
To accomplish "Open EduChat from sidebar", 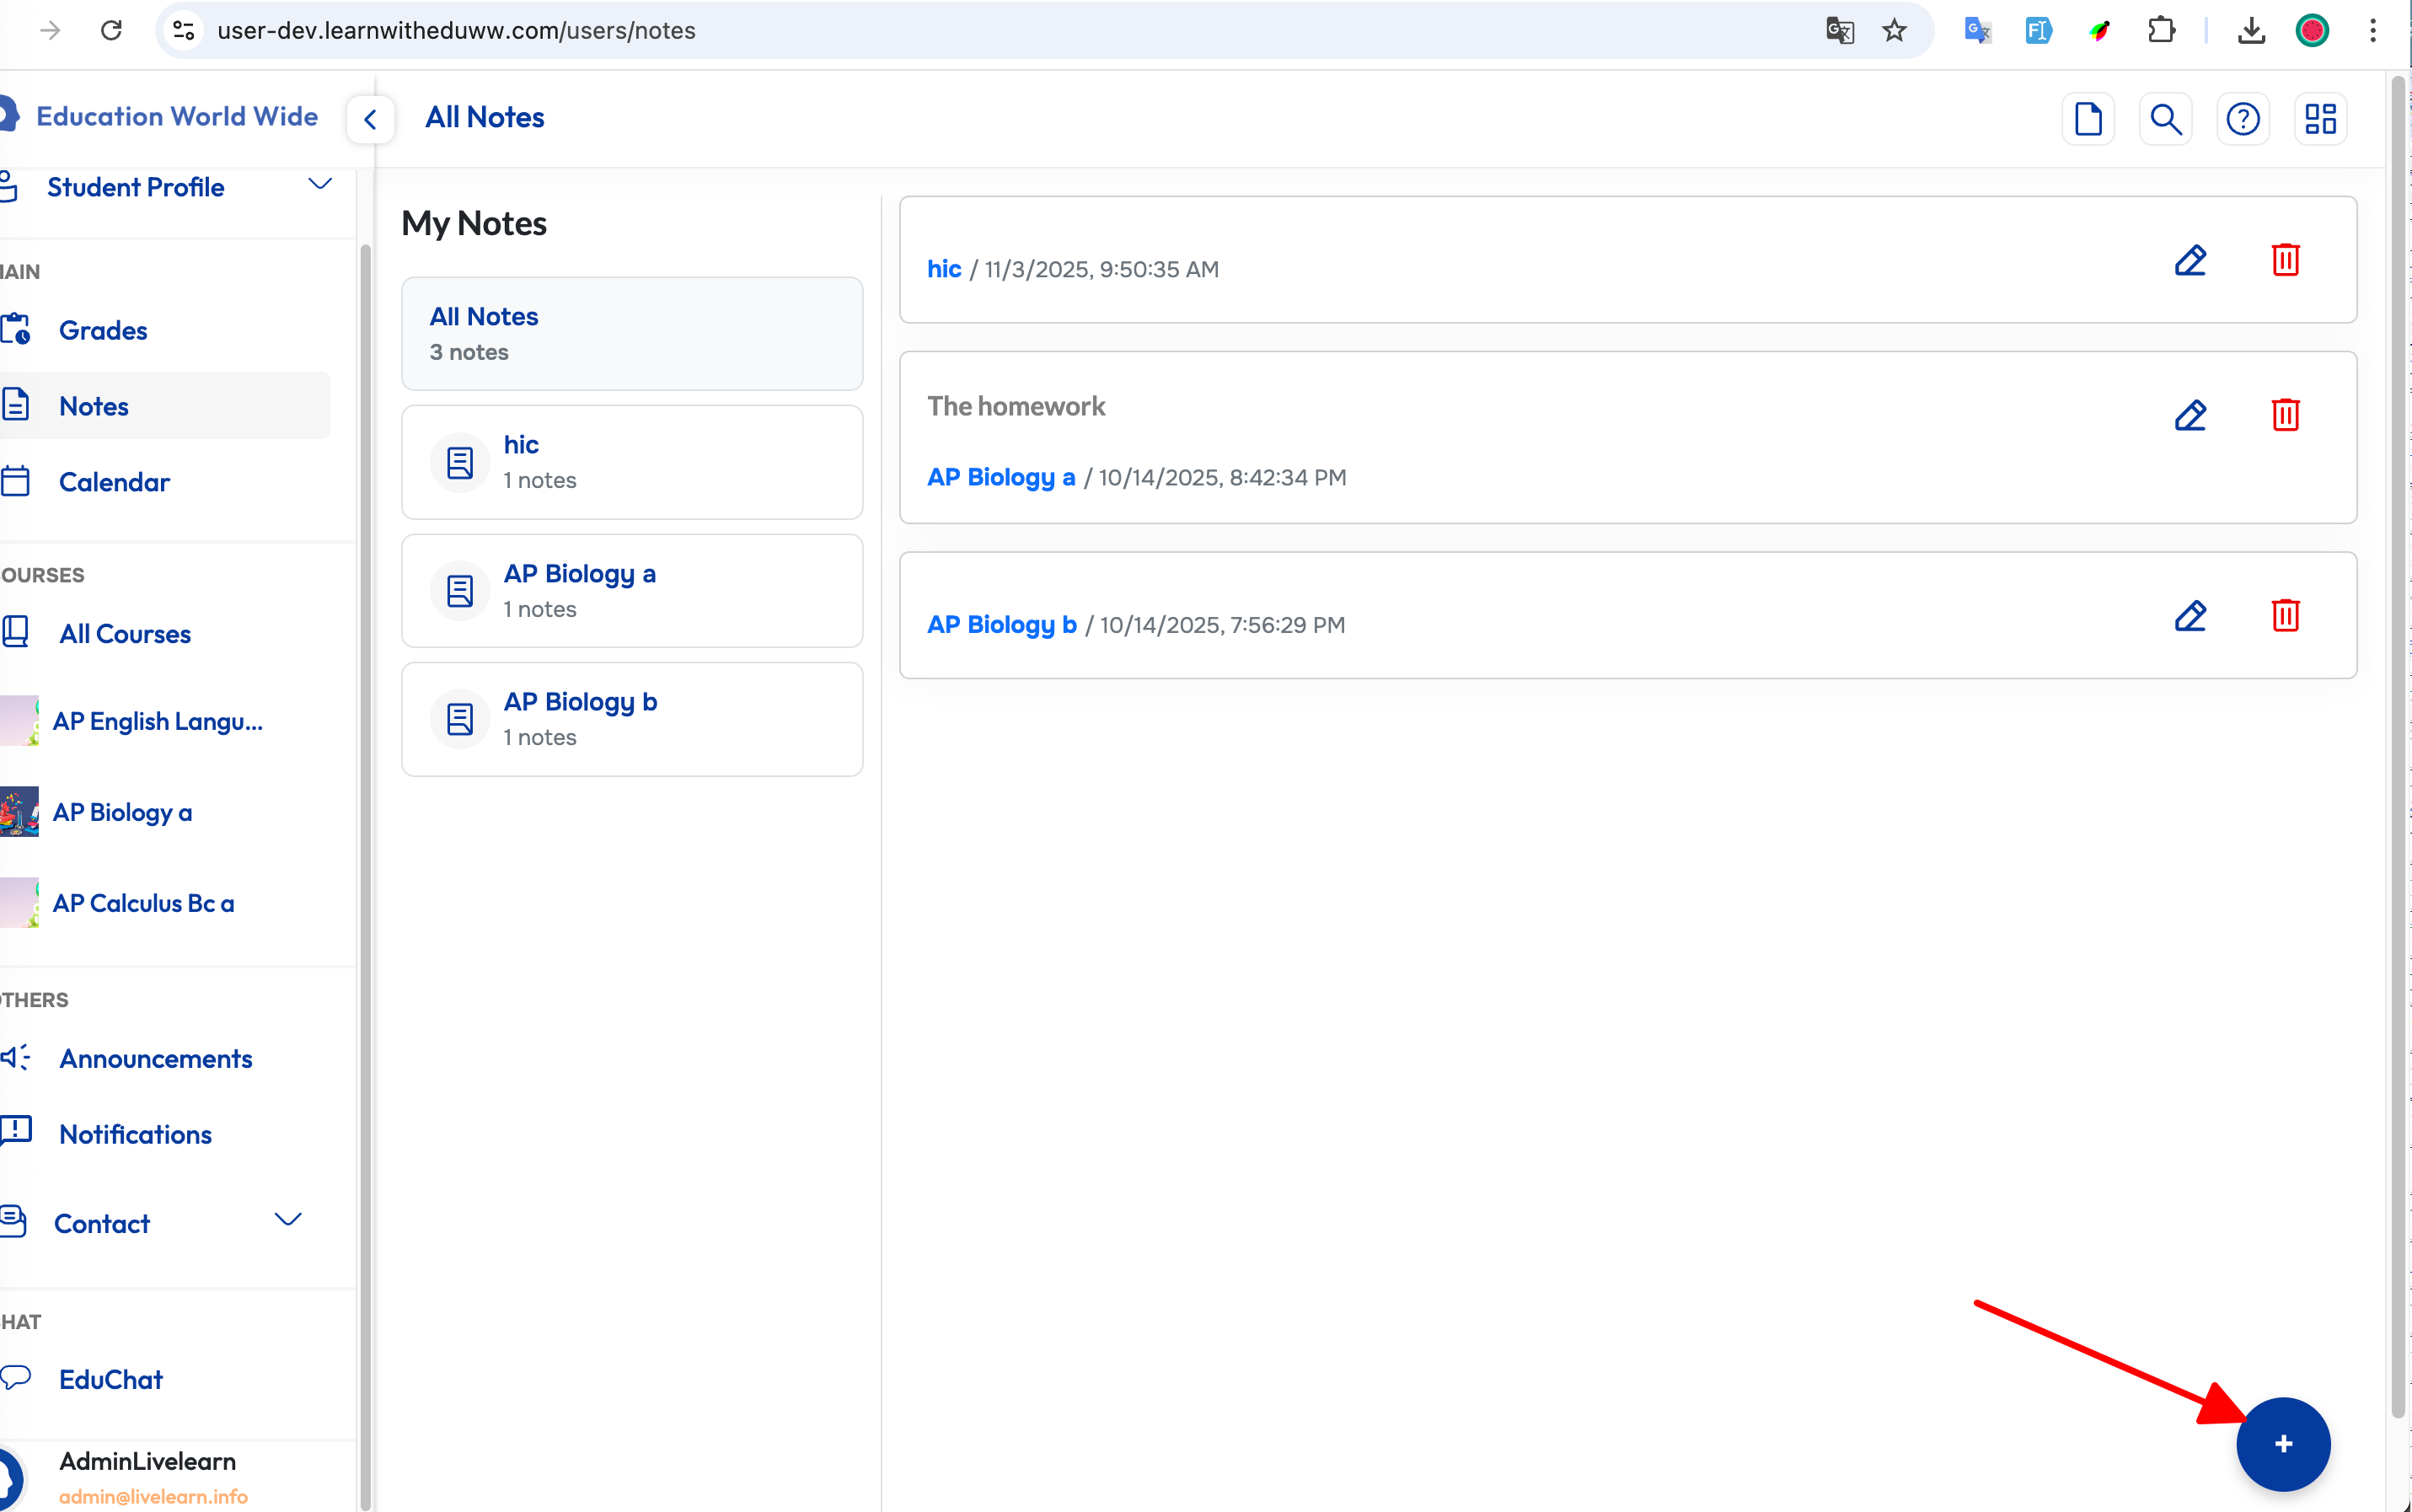I will click(x=110, y=1379).
